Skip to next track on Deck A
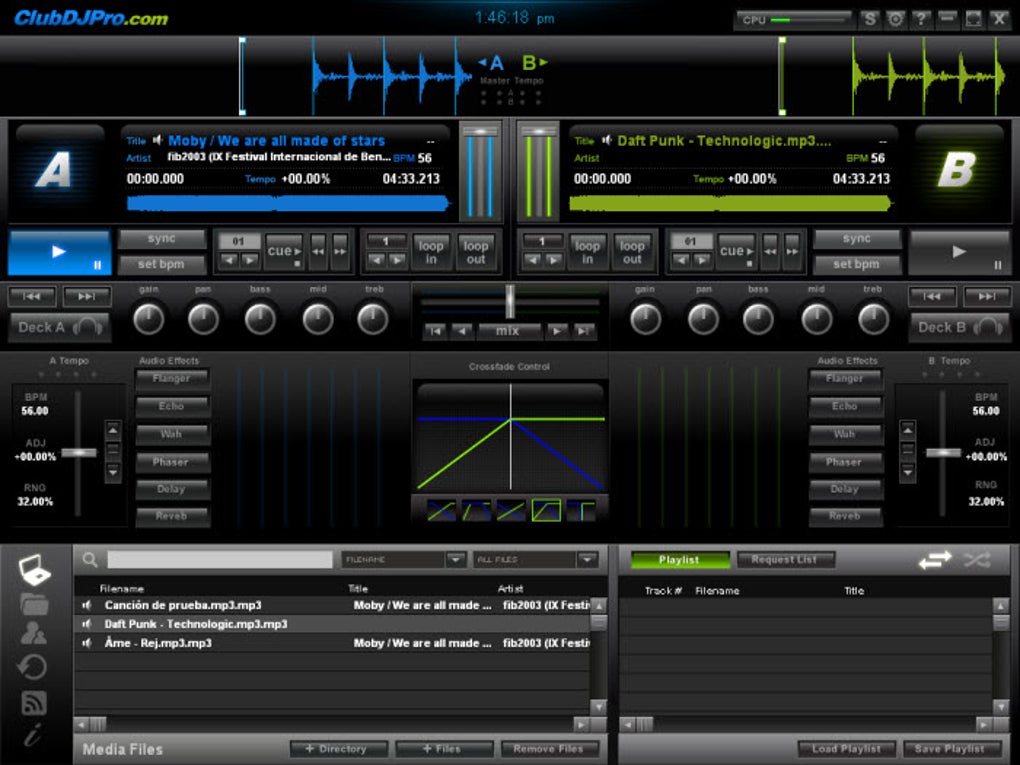 coord(87,297)
